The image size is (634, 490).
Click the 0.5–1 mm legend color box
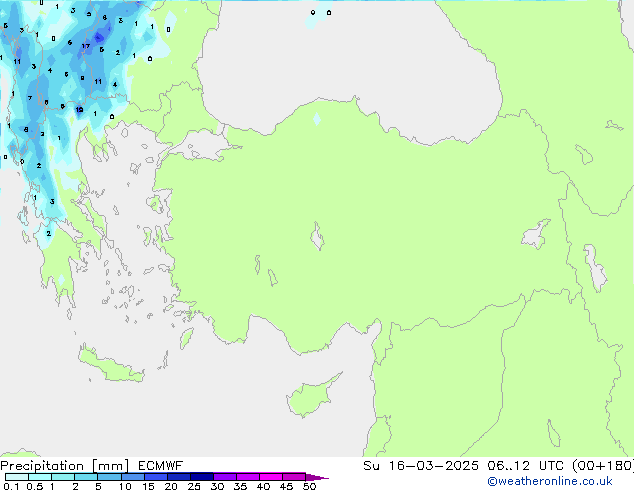[40, 477]
